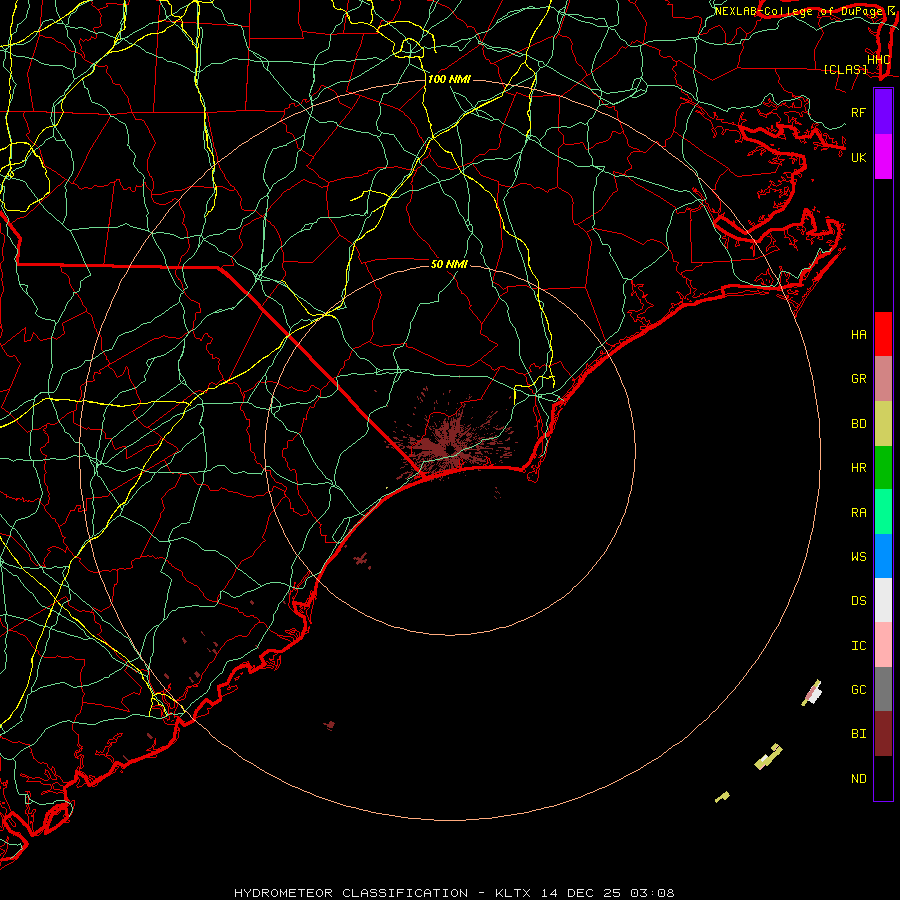Click the HA legend label text

pyautogui.click(x=859, y=335)
